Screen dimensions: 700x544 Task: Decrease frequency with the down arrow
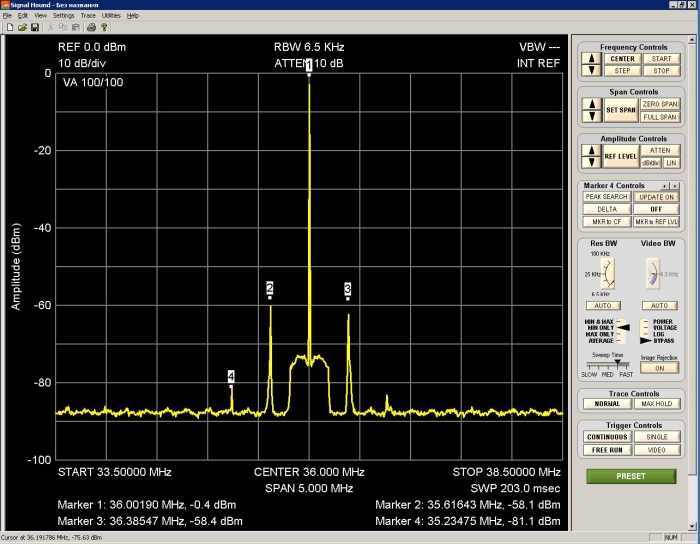click(x=592, y=71)
